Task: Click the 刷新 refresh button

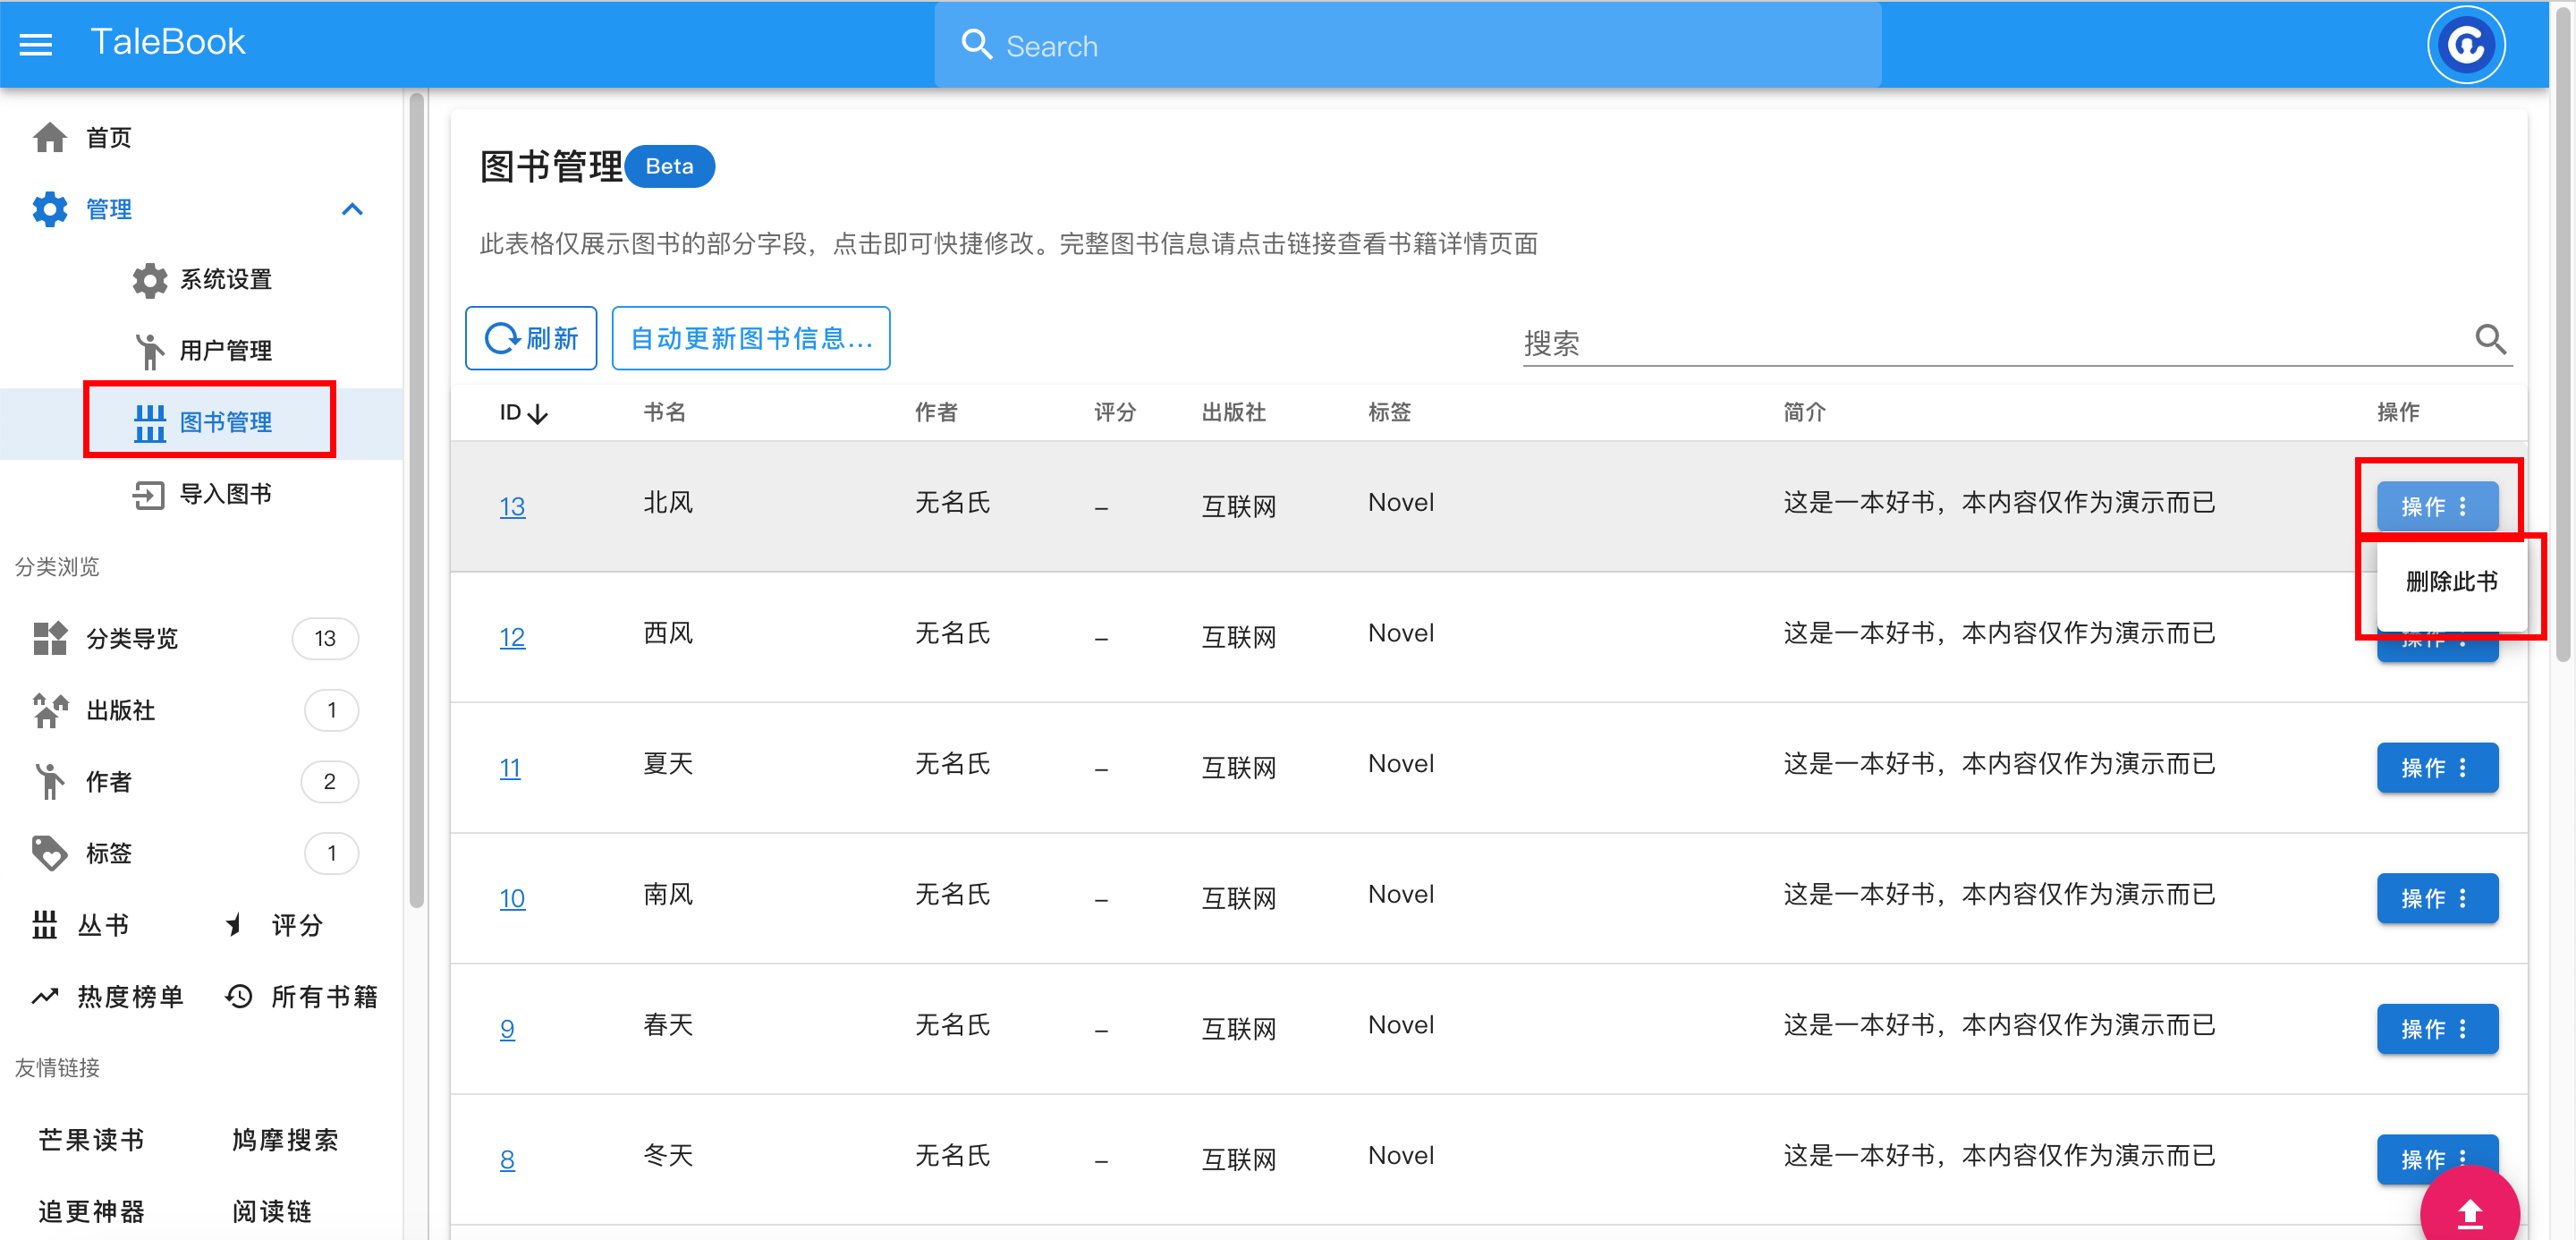Action: [x=531, y=338]
